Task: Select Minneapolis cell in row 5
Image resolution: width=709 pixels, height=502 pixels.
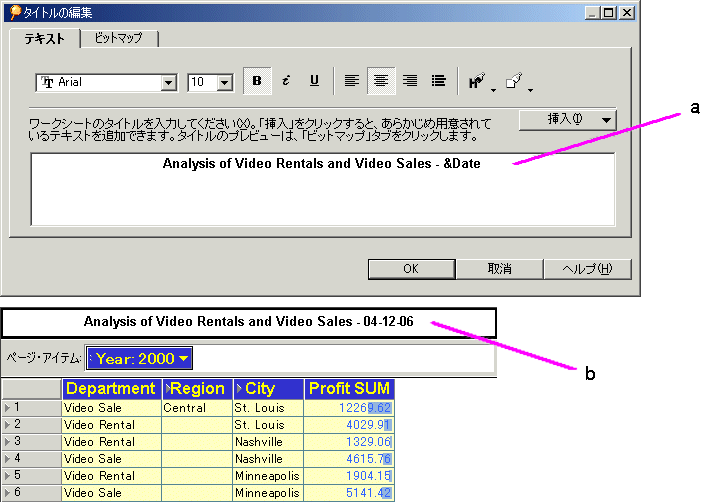Action: 268,476
